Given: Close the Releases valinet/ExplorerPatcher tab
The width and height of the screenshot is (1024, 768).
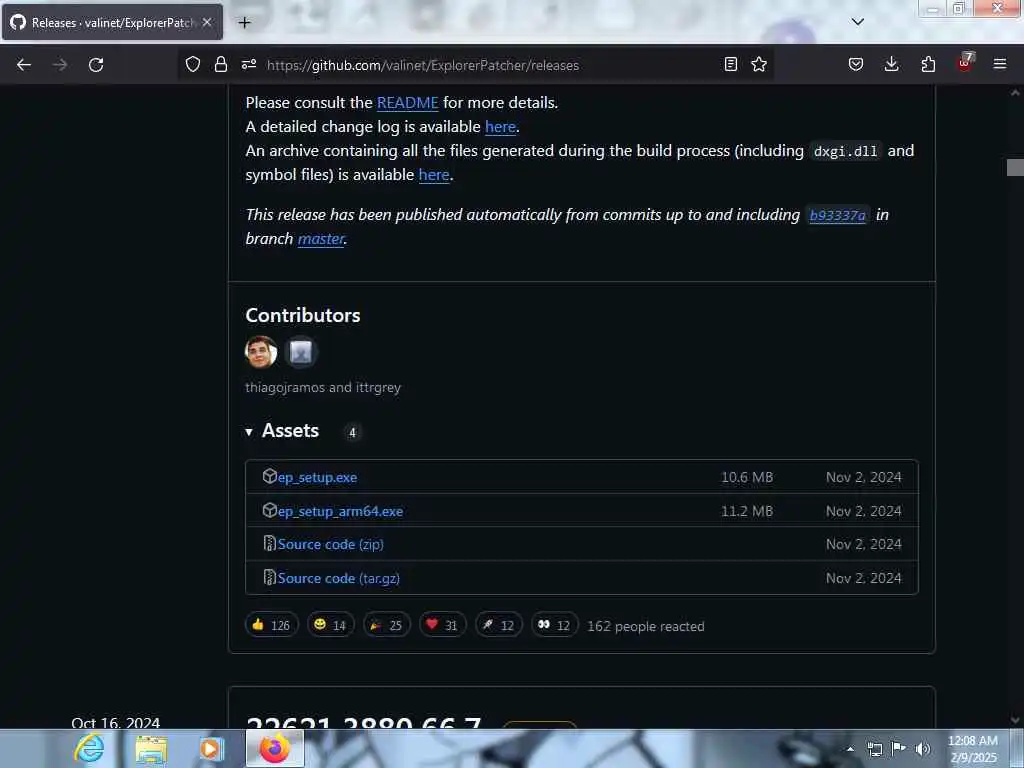Looking at the screenshot, I should pyautogui.click(x=207, y=22).
